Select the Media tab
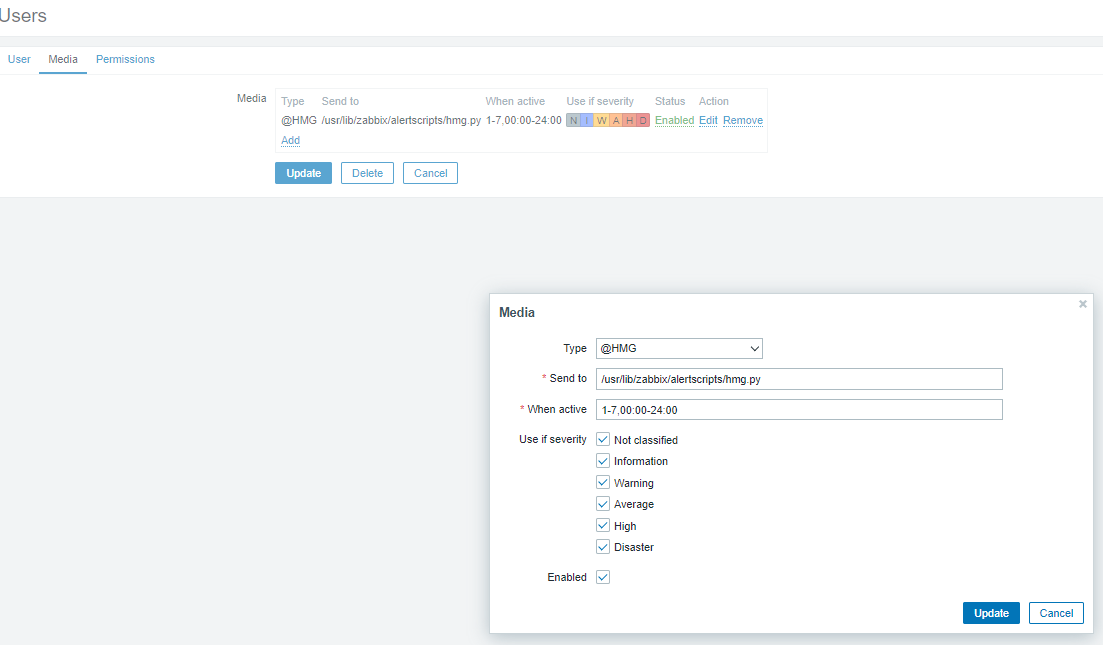1103x645 pixels. coord(63,59)
